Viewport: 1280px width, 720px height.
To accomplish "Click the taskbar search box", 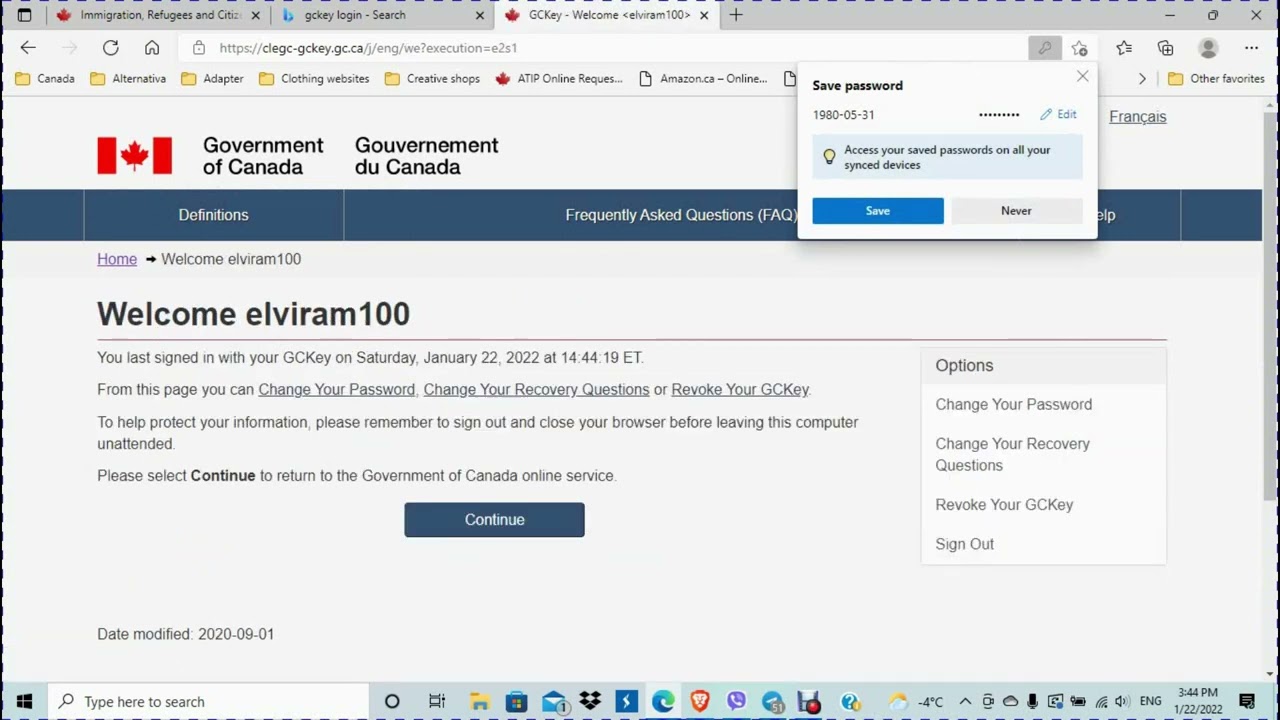I will pyautogui.click(x=208, y=701).
